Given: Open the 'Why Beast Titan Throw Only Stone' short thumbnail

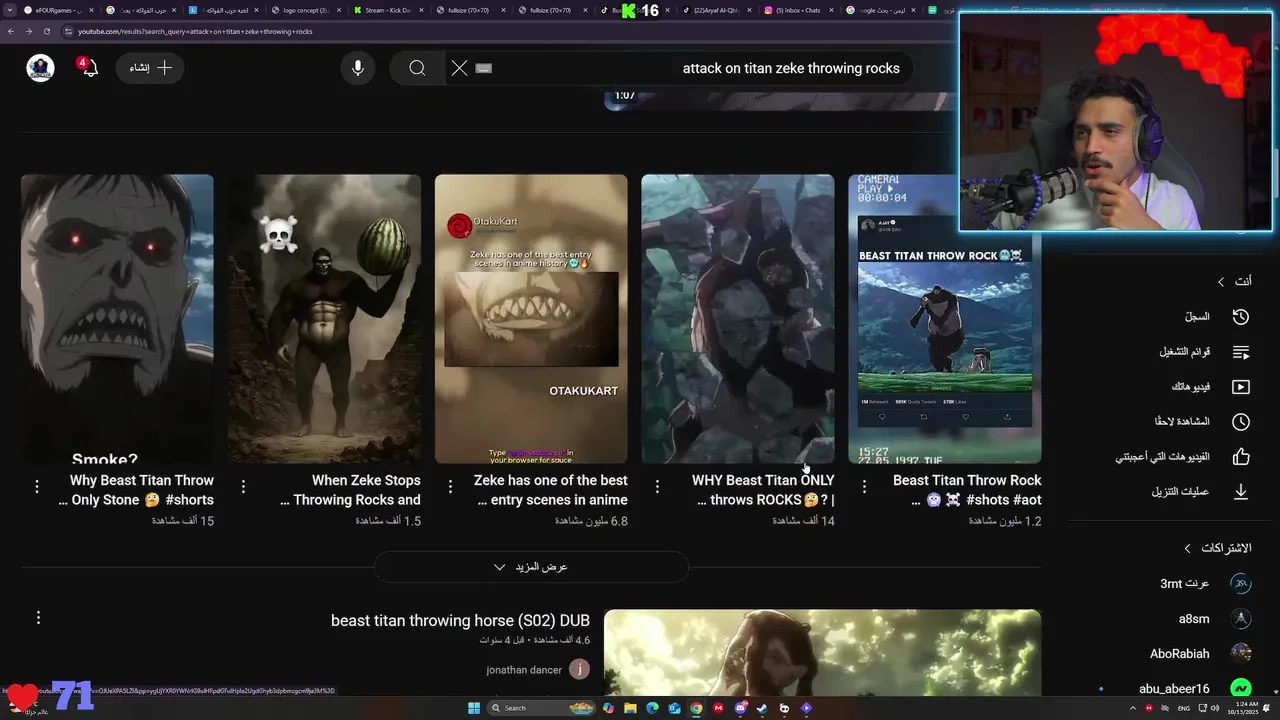Looking at the screenshot, I should (x=117, y=319).
